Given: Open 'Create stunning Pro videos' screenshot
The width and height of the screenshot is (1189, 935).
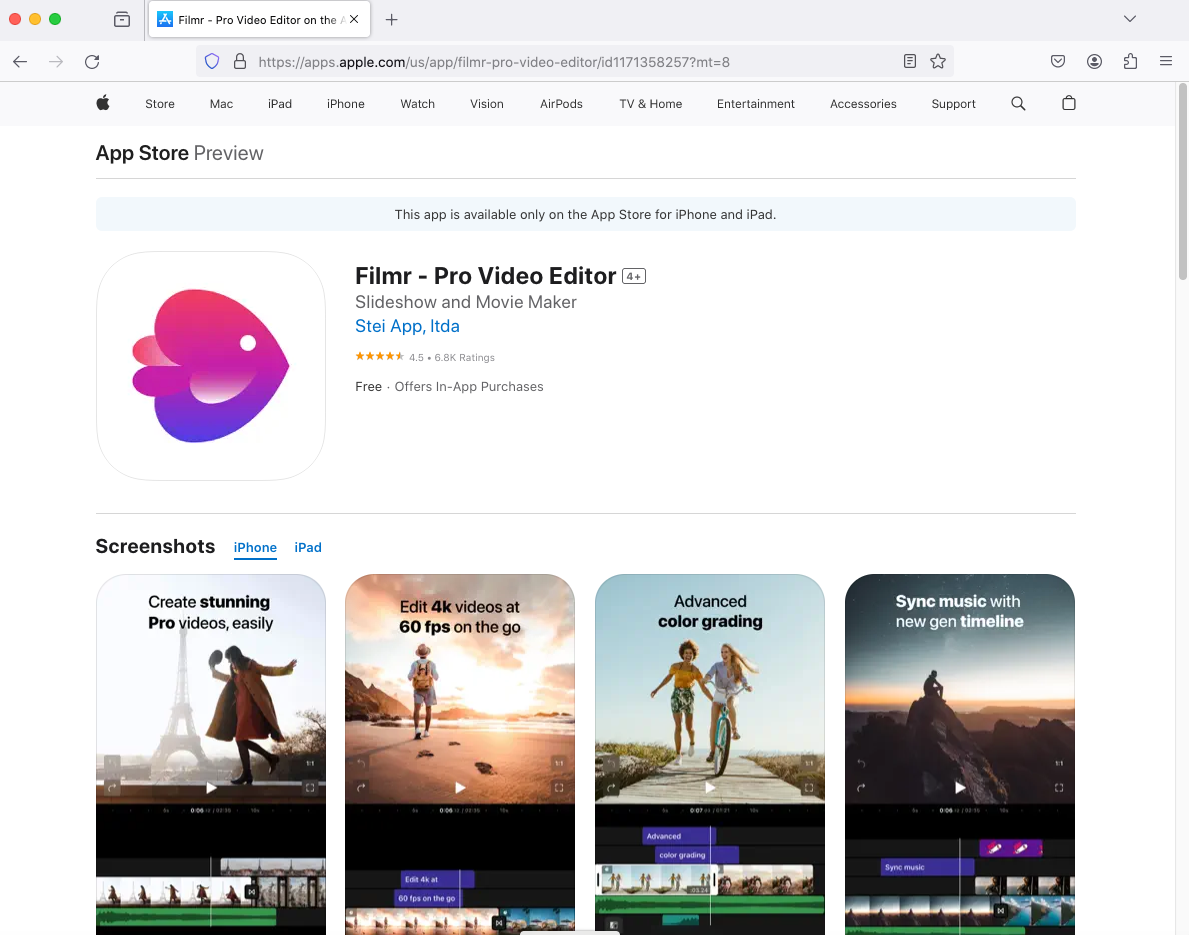Looking at the screenshot, I should [x=211, y=755].
